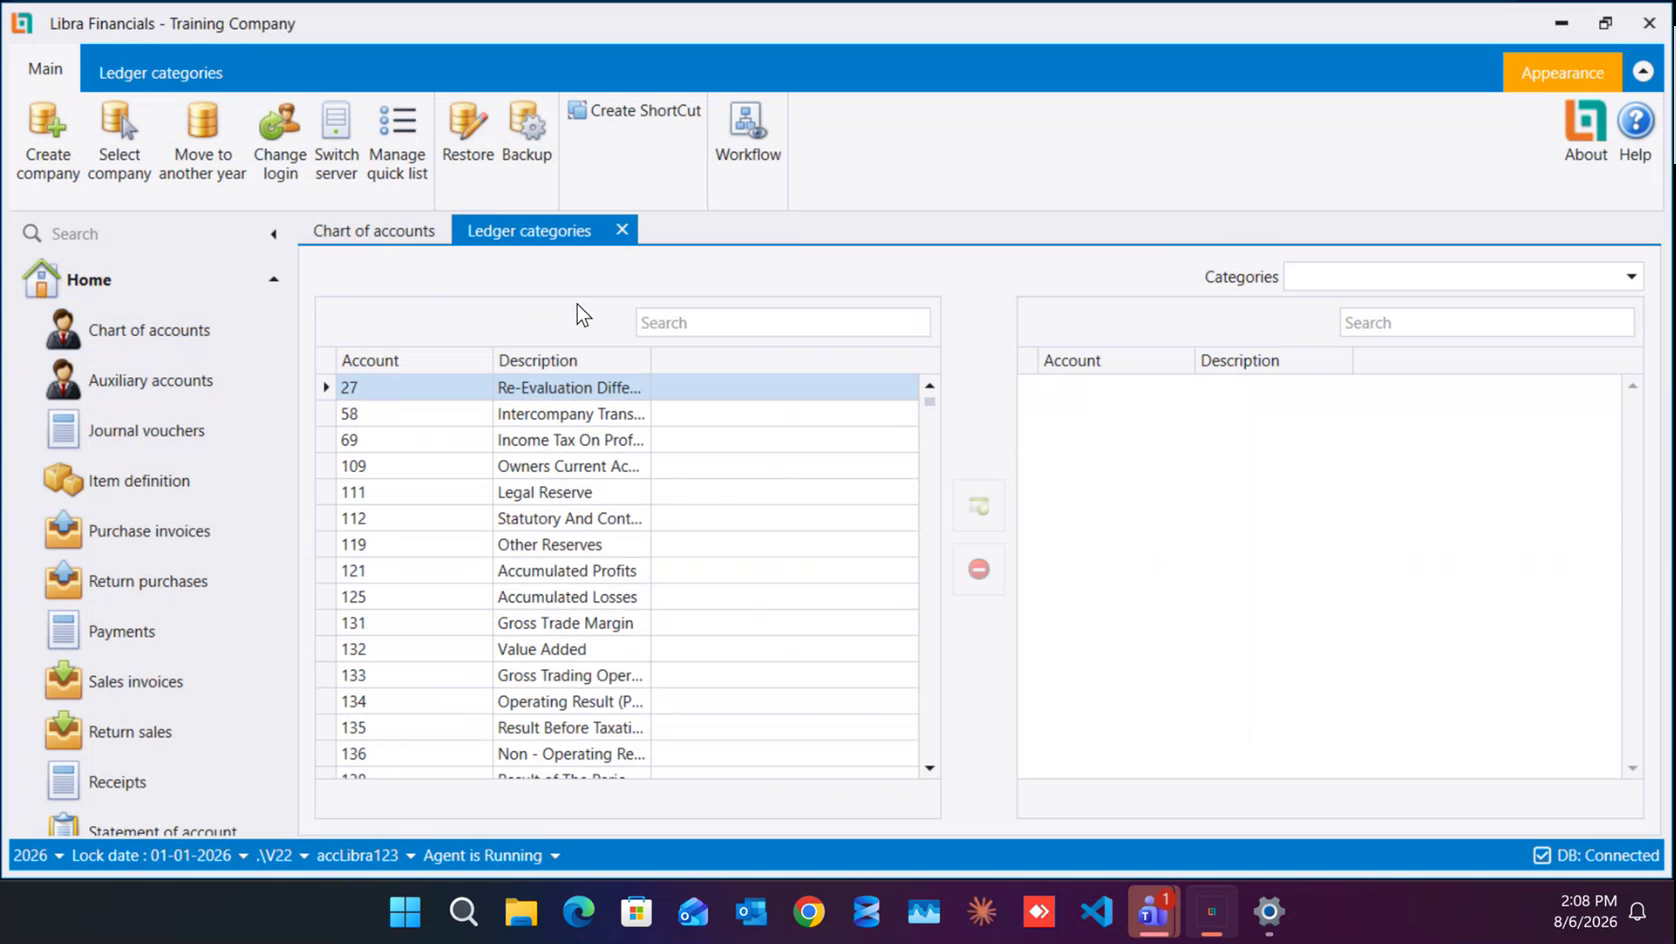Image resolution: width=1676 pixels, height=944 pixels.
Task: Open the Create company tool
Action: click(47, 141)
